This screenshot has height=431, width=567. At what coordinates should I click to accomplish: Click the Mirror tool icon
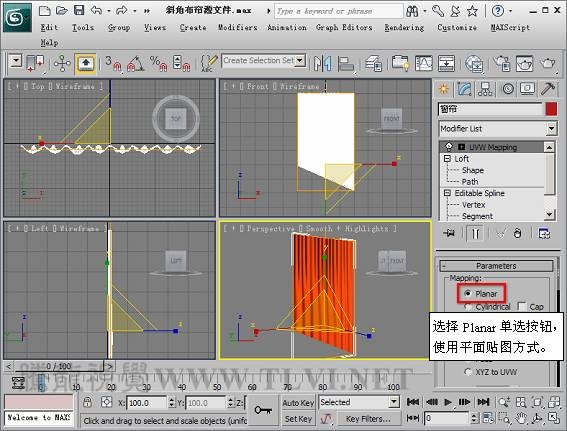[323, 64]
